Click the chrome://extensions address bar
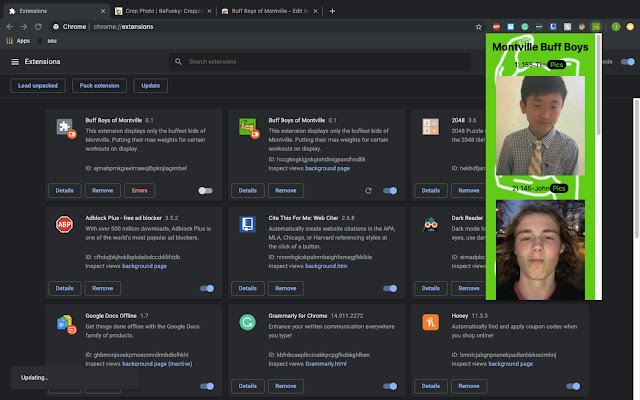640x400 pixels. [x=265, y=27]
